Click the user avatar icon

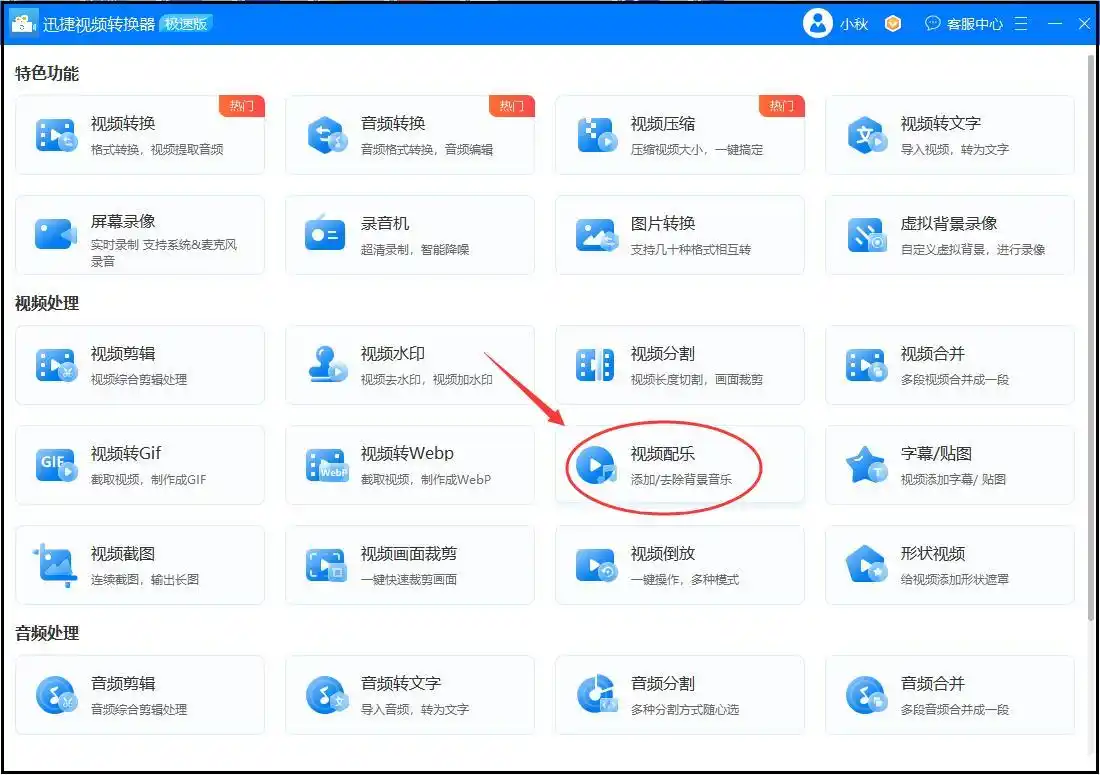click(817, 23)
